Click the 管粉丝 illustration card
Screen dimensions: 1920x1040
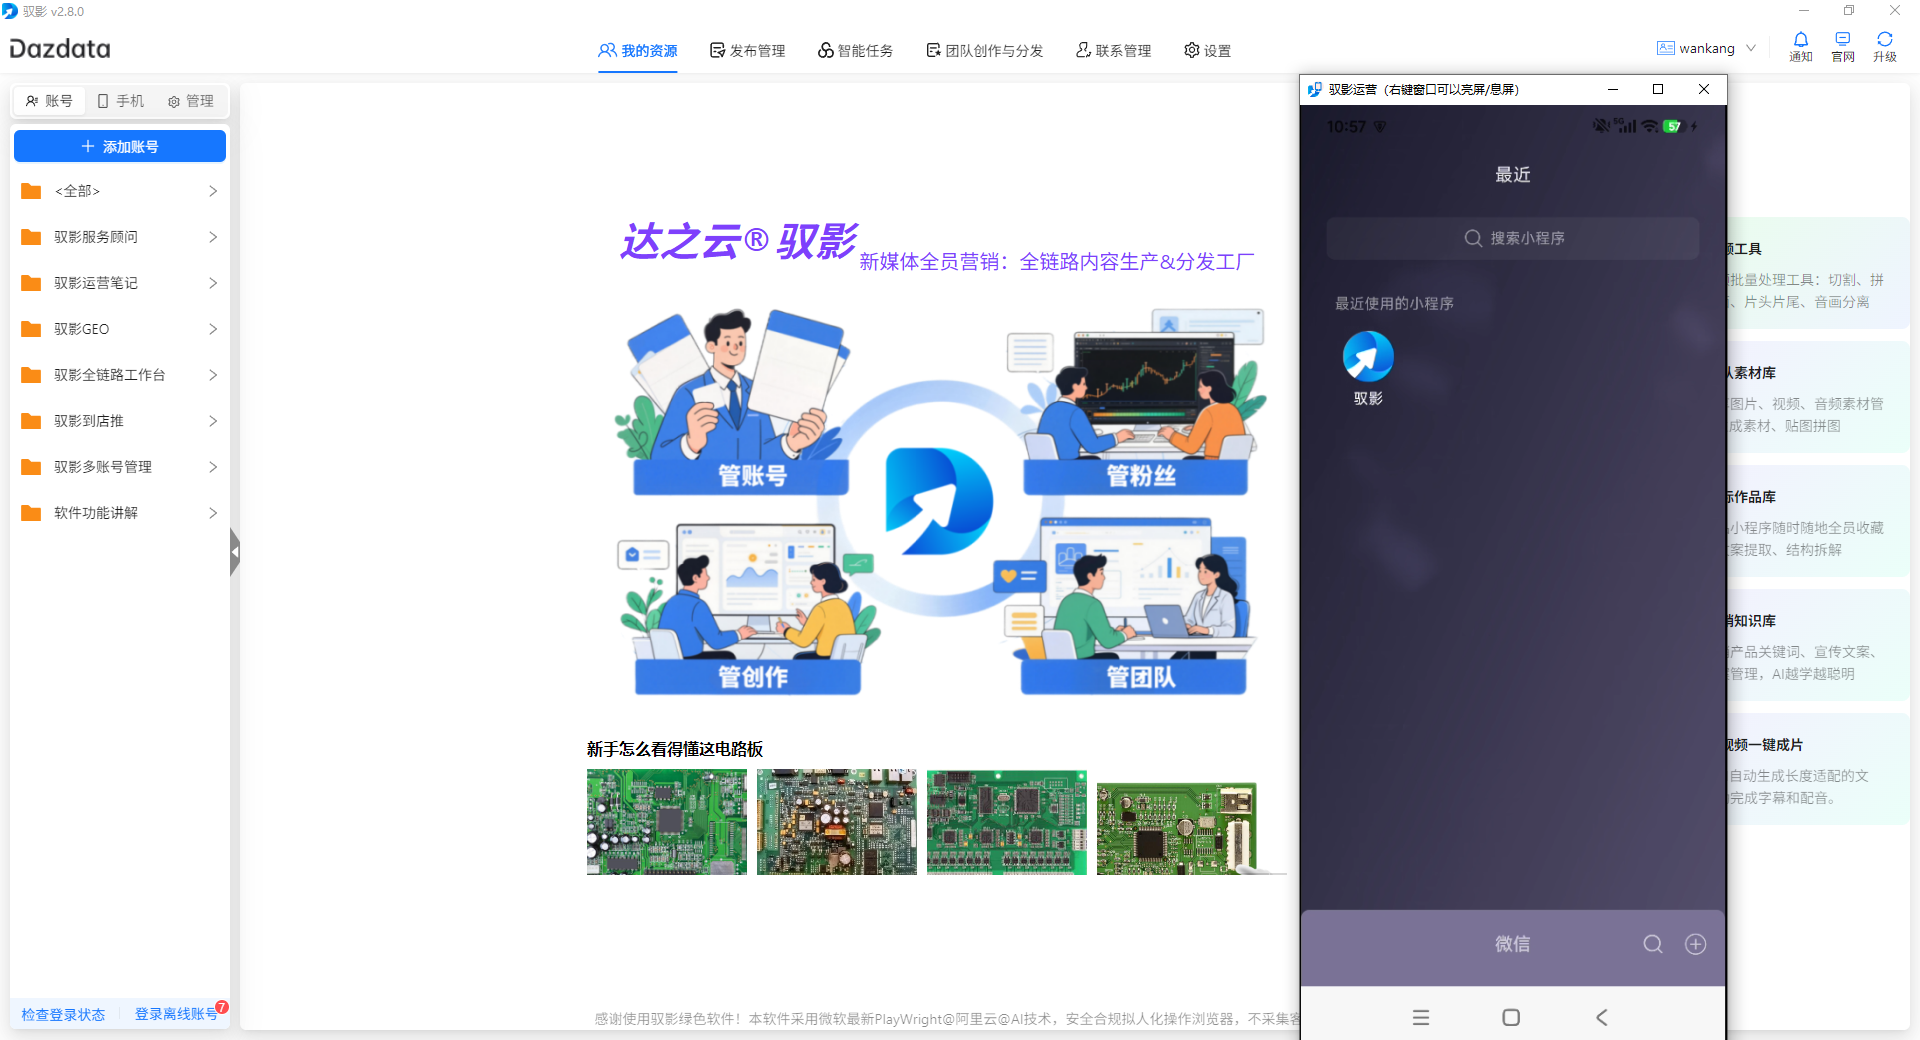point(1136,401)
